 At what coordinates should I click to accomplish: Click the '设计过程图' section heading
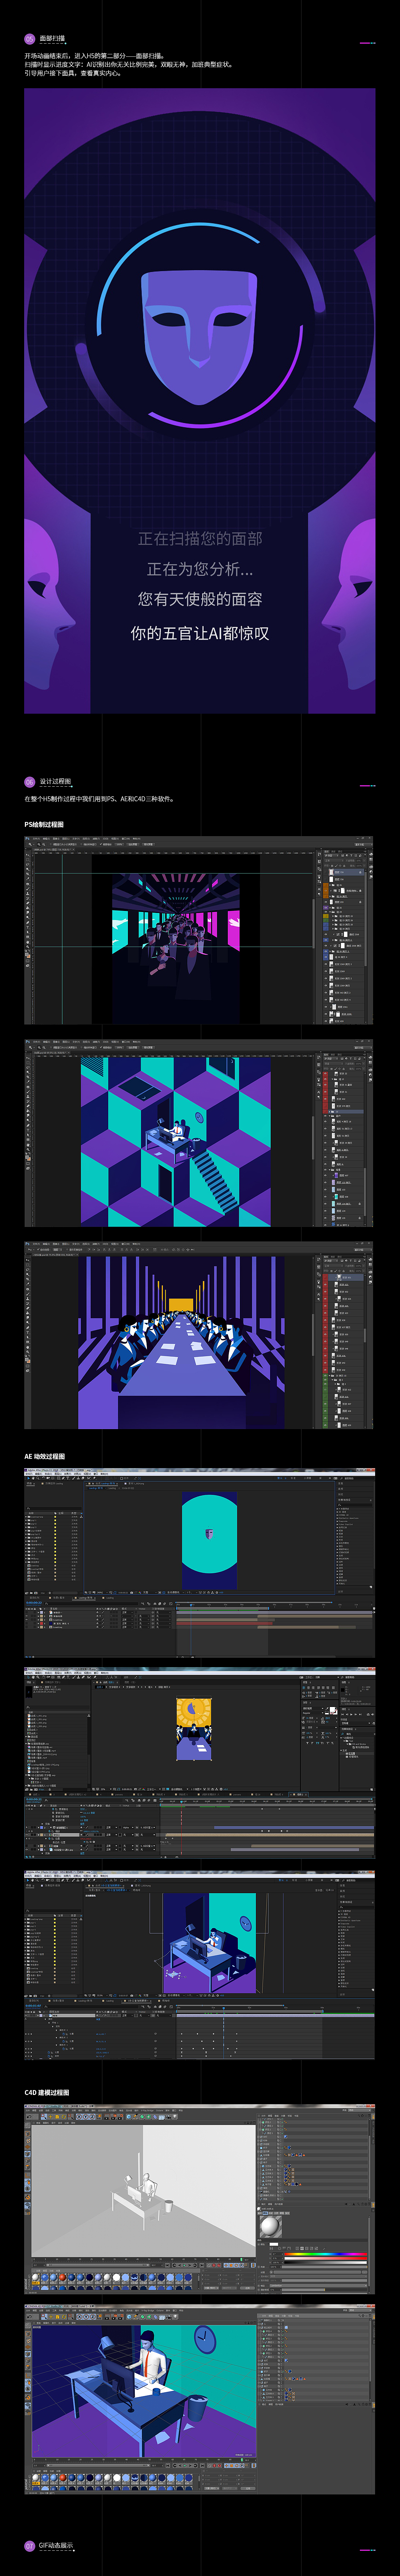click(55, 781)
